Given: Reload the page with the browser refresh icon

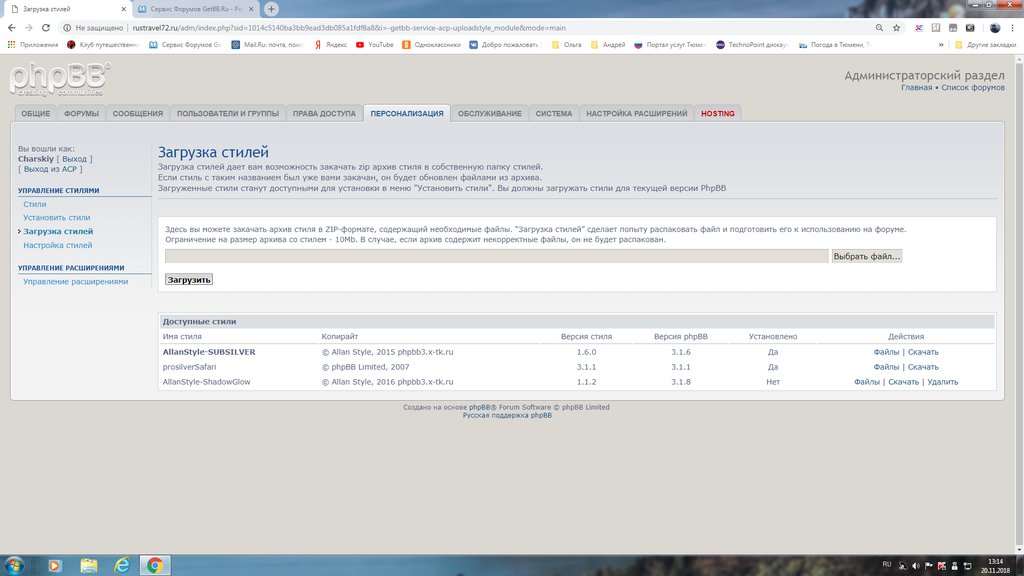Looking at the screenshot, I should point(46,28).
